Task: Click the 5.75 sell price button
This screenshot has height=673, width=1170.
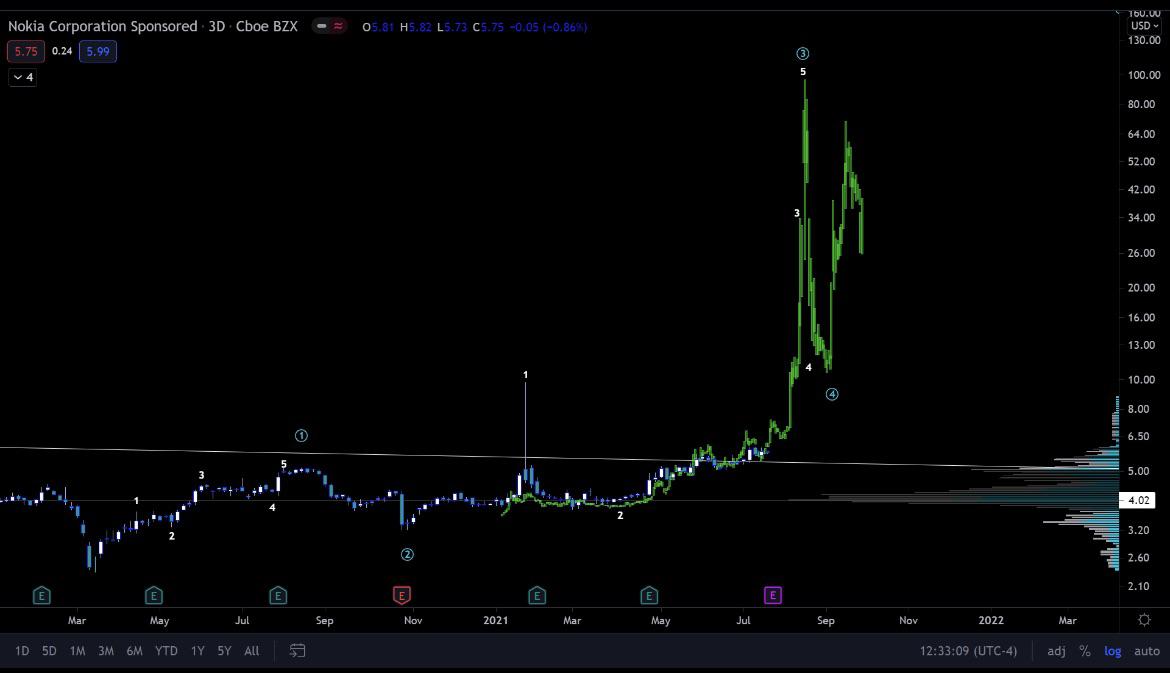Action: (24, 50)
